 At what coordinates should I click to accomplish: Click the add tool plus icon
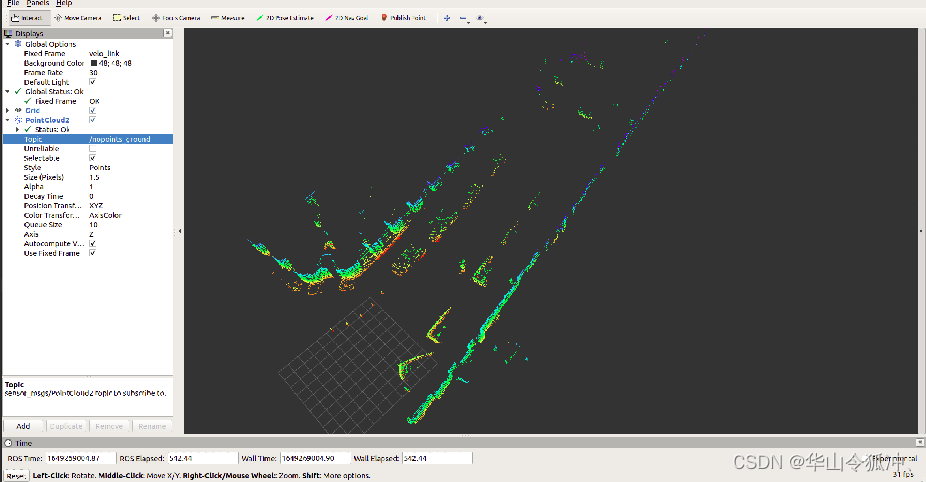click(x=447, y=18)
